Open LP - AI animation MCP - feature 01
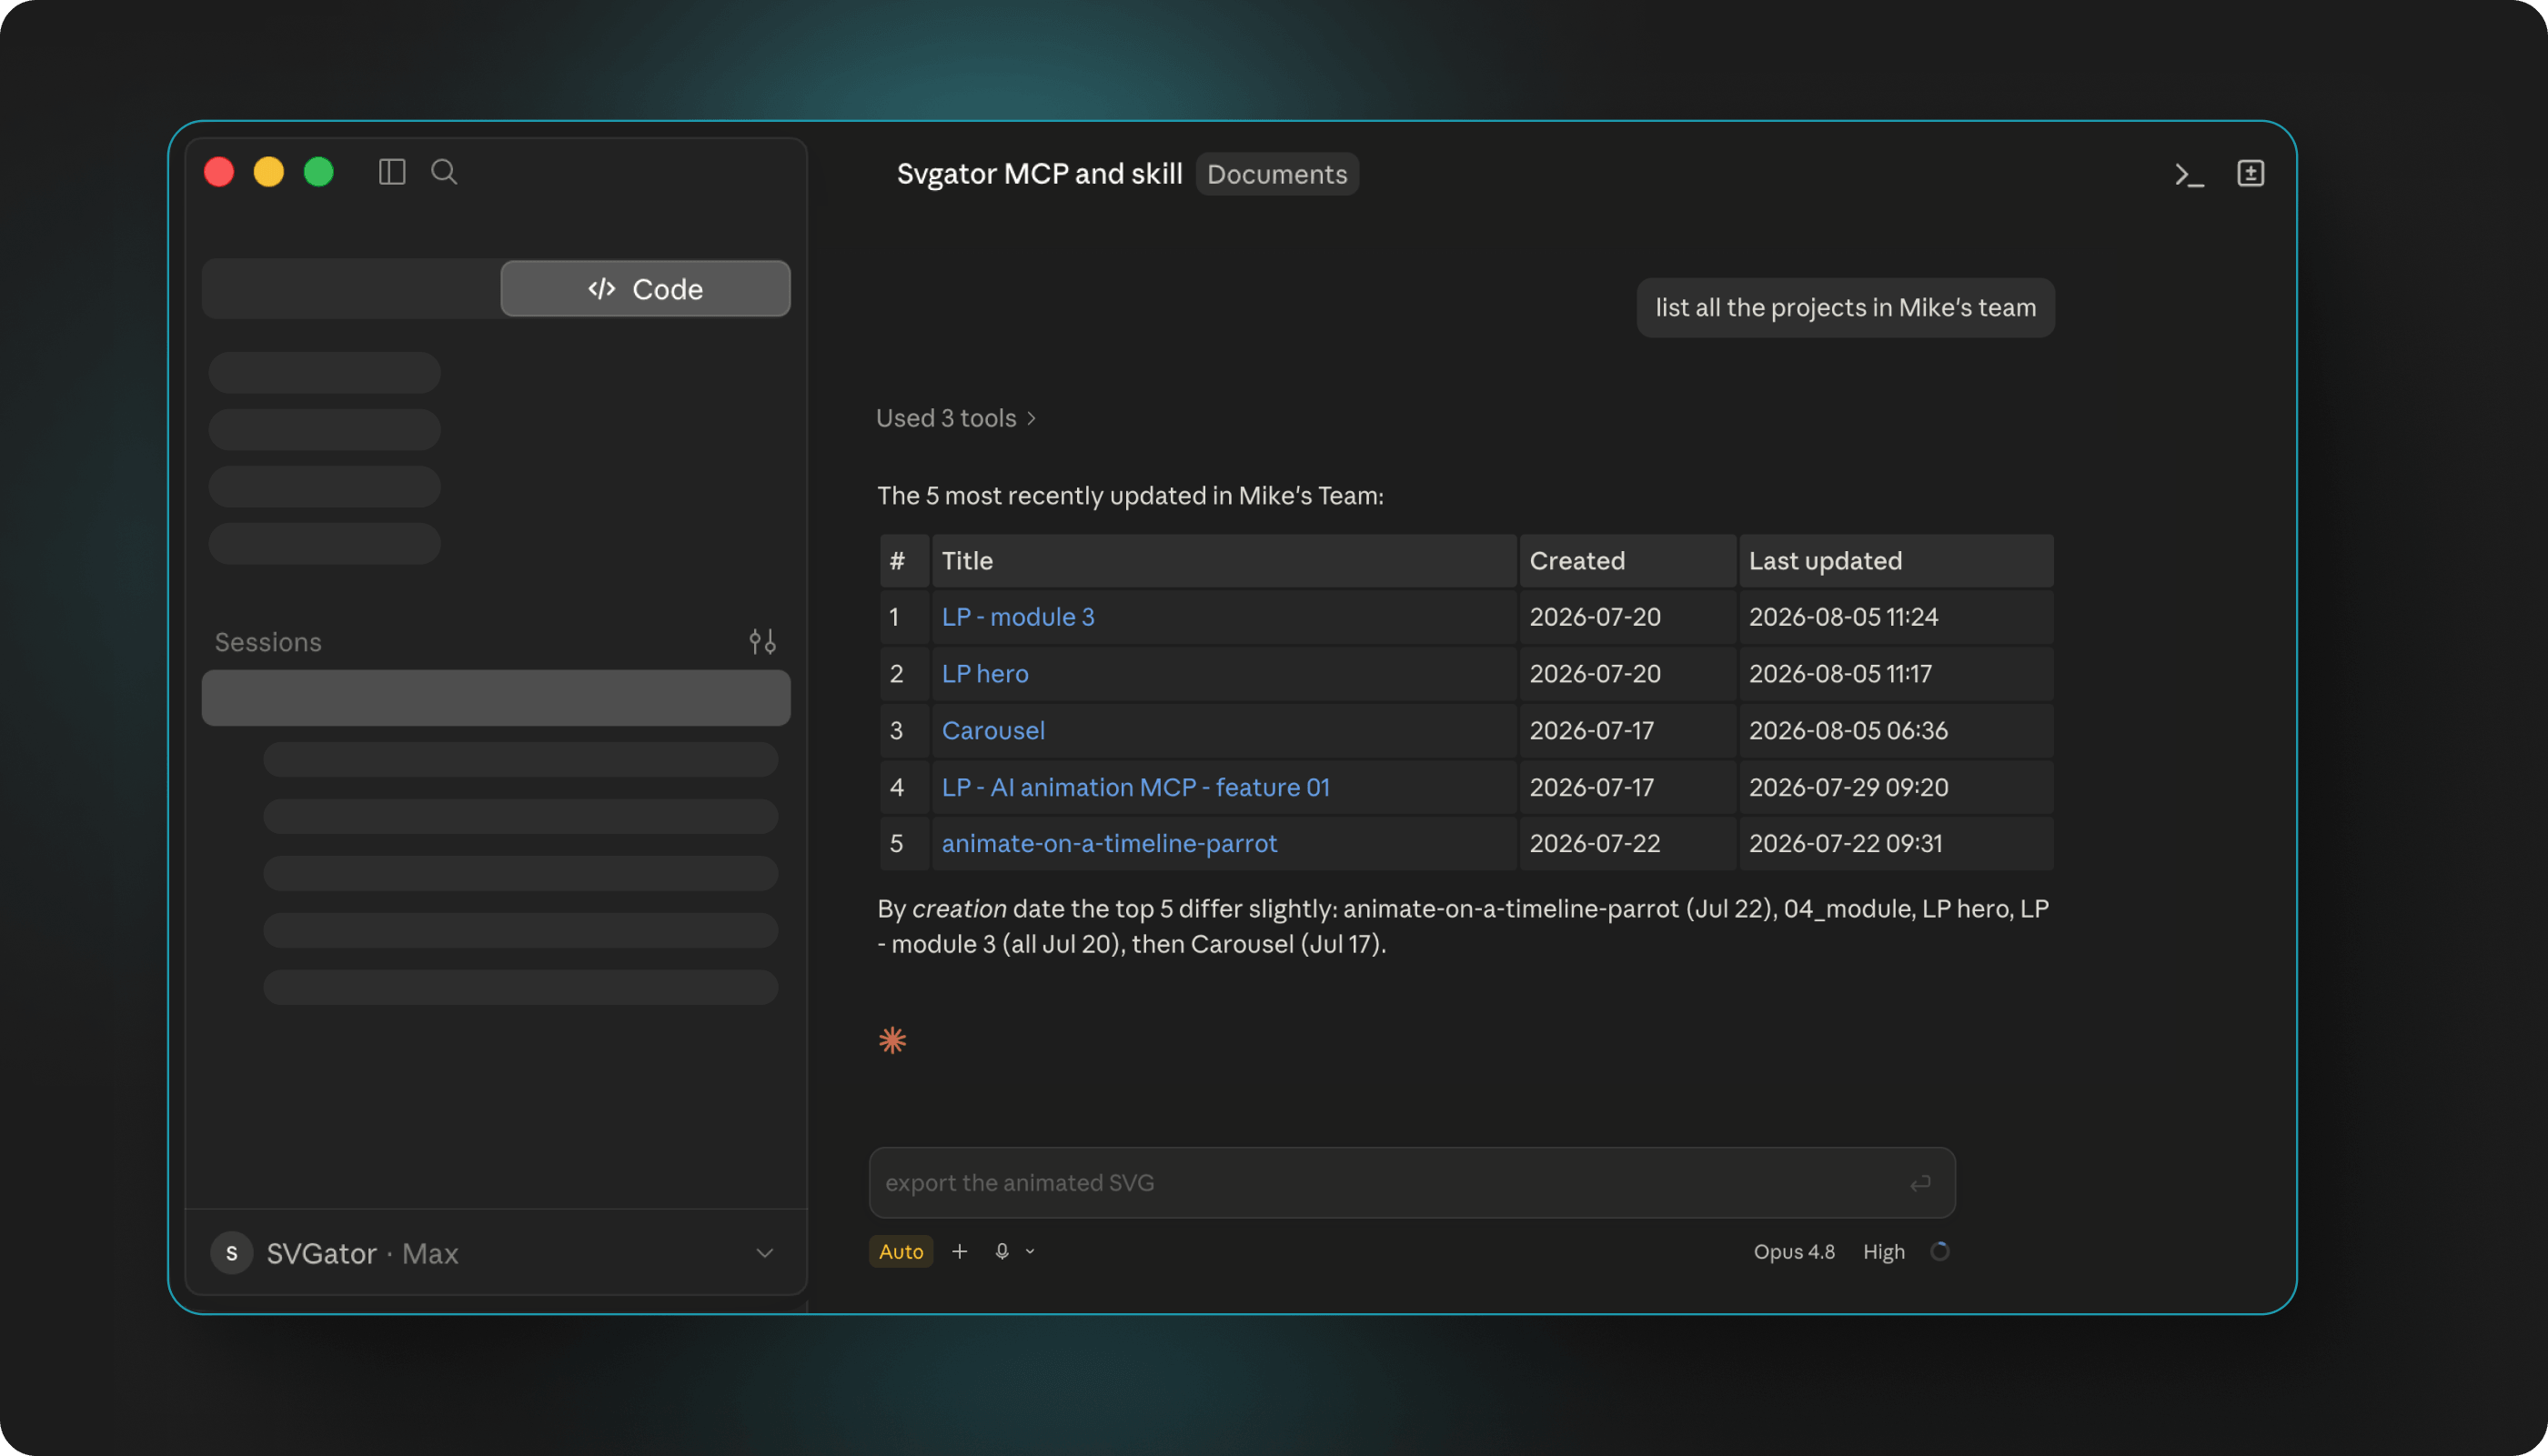This screenshot has height=1456, width=2548. click(1136, 788)
